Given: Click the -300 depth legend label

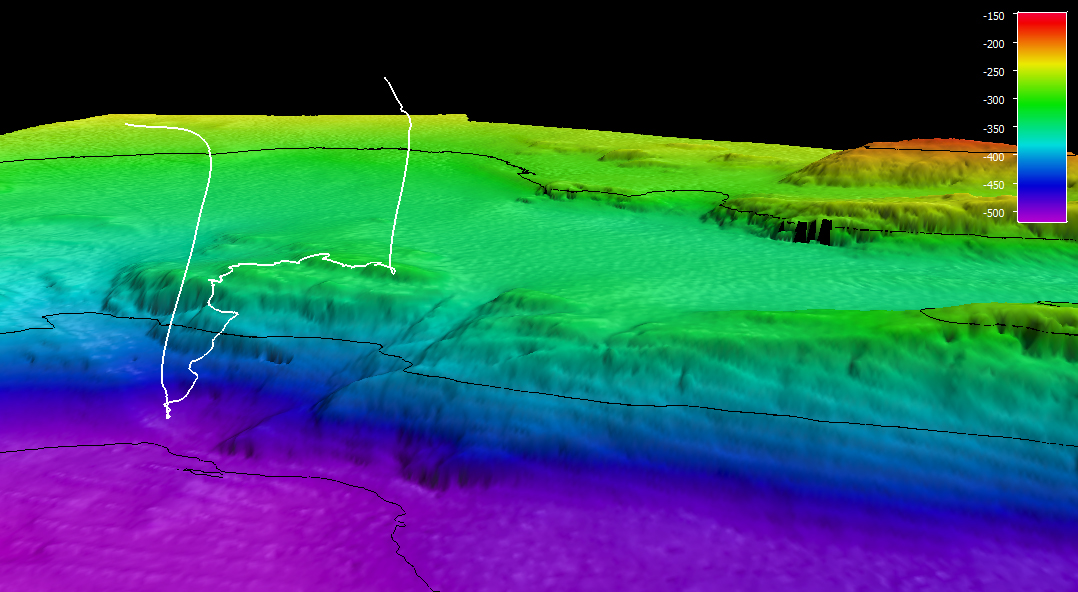Looking at the screenshot, I should pyautogui.click(x=993, y=100).
